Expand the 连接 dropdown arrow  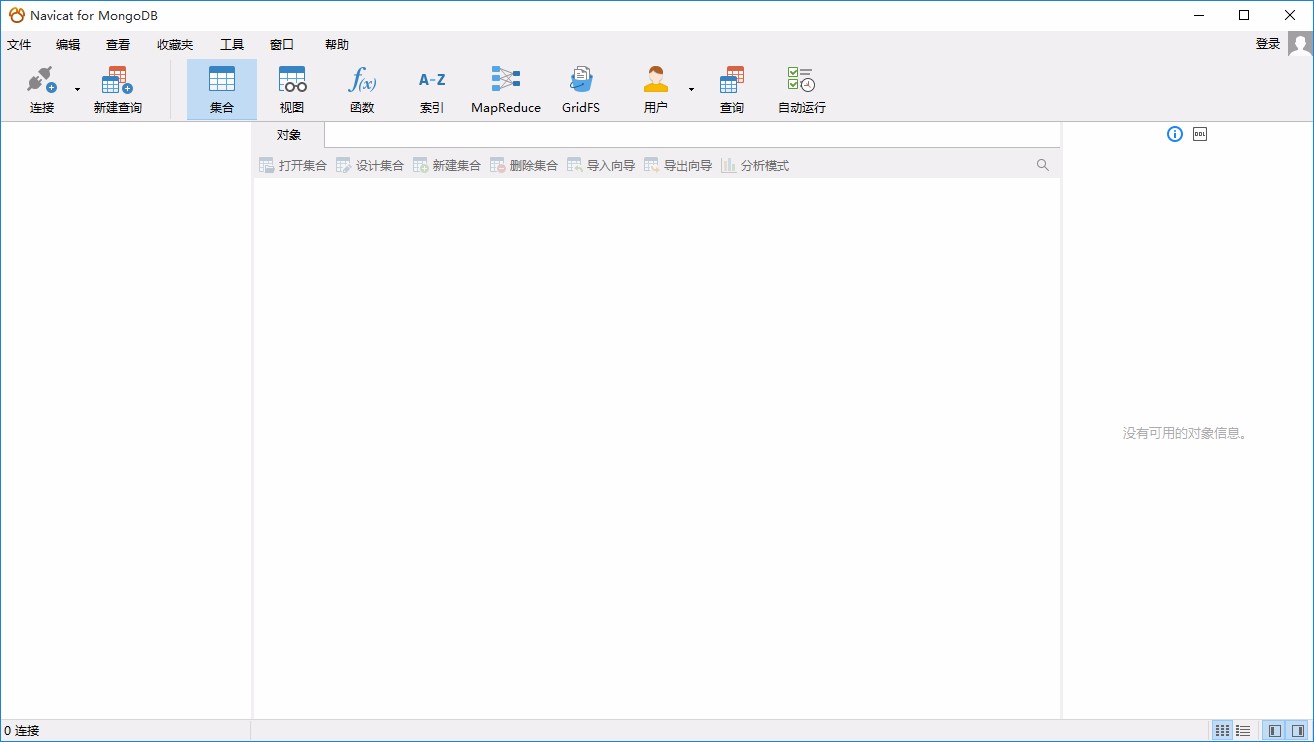[78, 90]
